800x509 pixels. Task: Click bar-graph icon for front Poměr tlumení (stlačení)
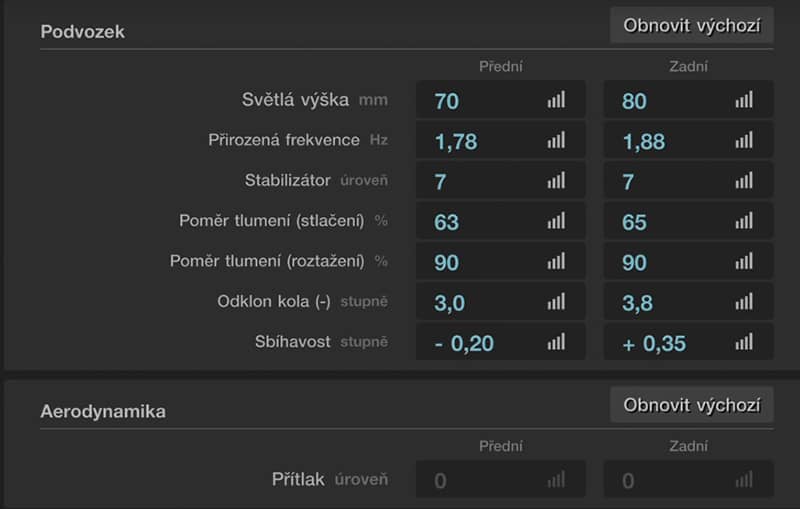click(556, 221)
